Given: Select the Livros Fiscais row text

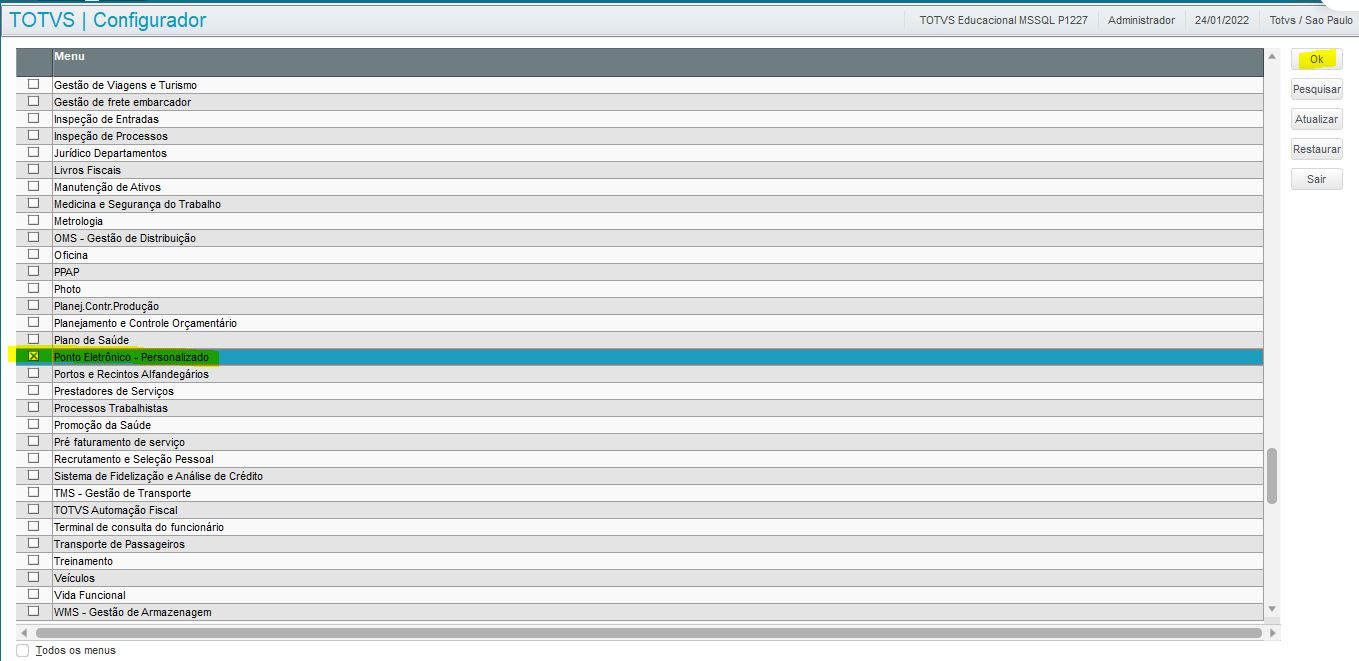Looking at the screenshot, I should click(87, 170).
